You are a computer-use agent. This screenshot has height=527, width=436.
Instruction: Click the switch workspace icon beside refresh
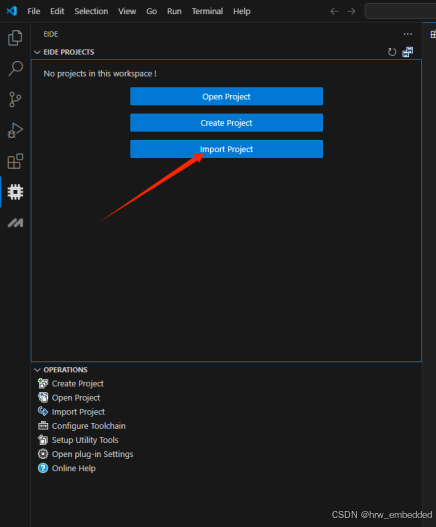[x=408, y=52]
